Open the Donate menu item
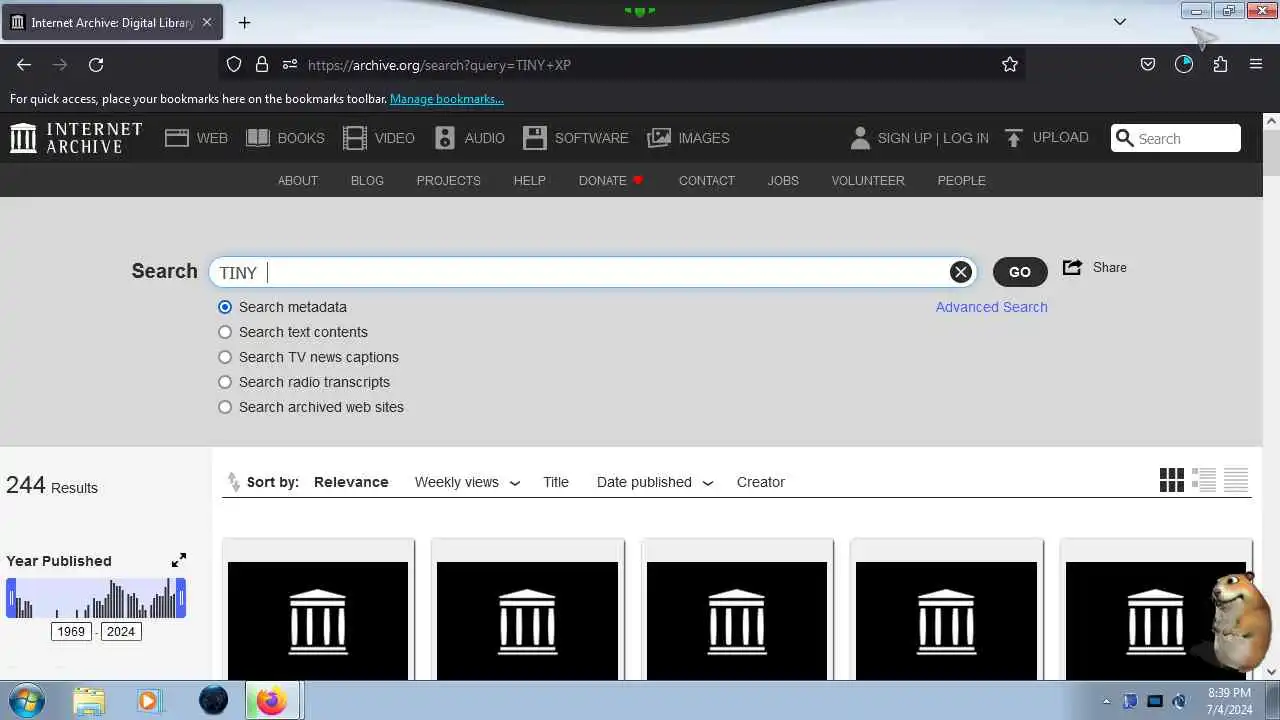 [611, 181]
